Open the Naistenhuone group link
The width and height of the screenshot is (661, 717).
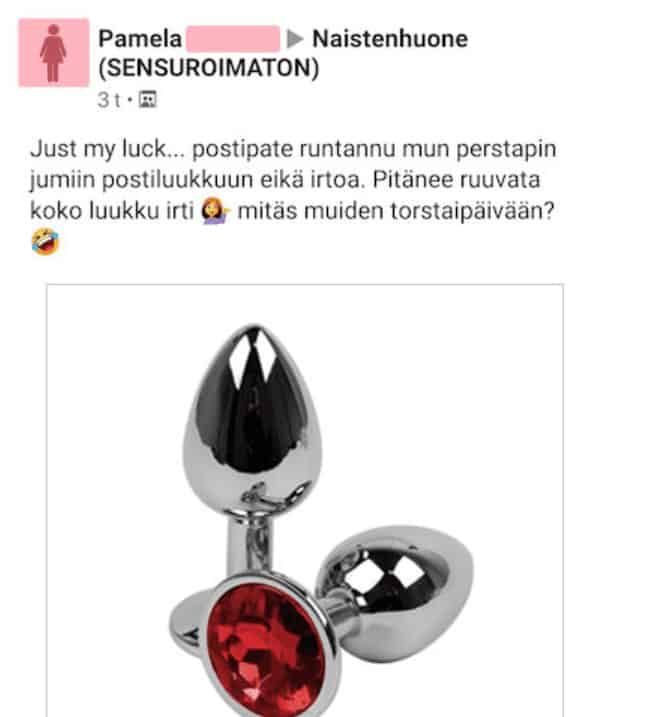point(390,39)
